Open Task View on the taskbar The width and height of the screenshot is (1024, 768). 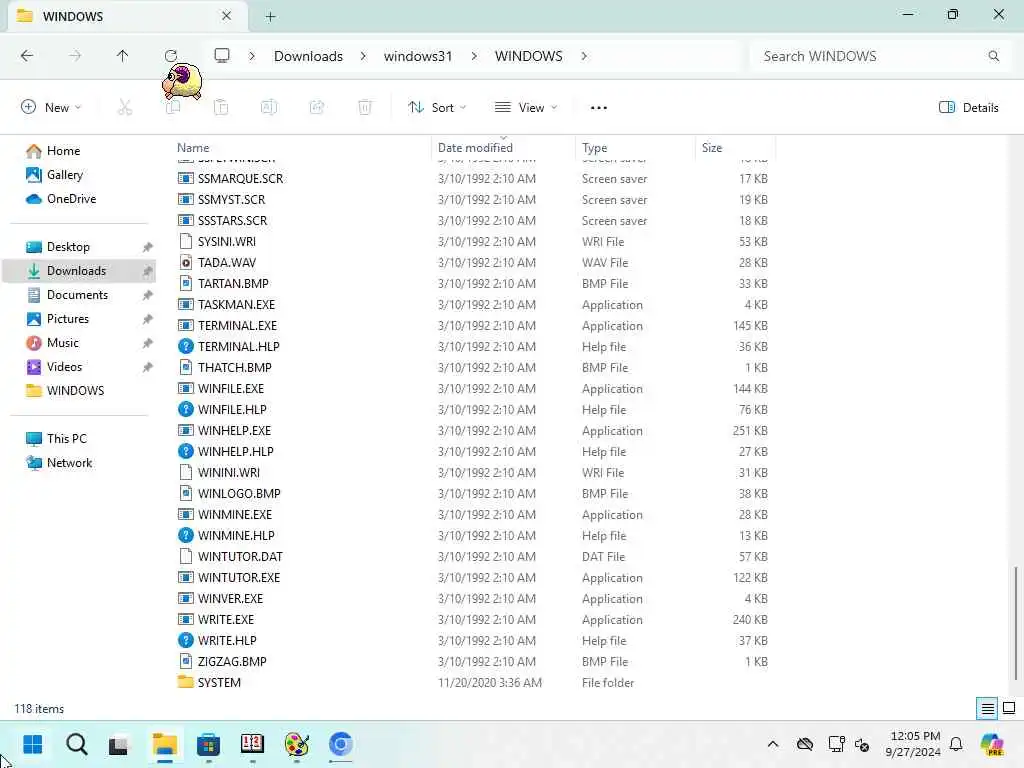click(x=119, y=744)
